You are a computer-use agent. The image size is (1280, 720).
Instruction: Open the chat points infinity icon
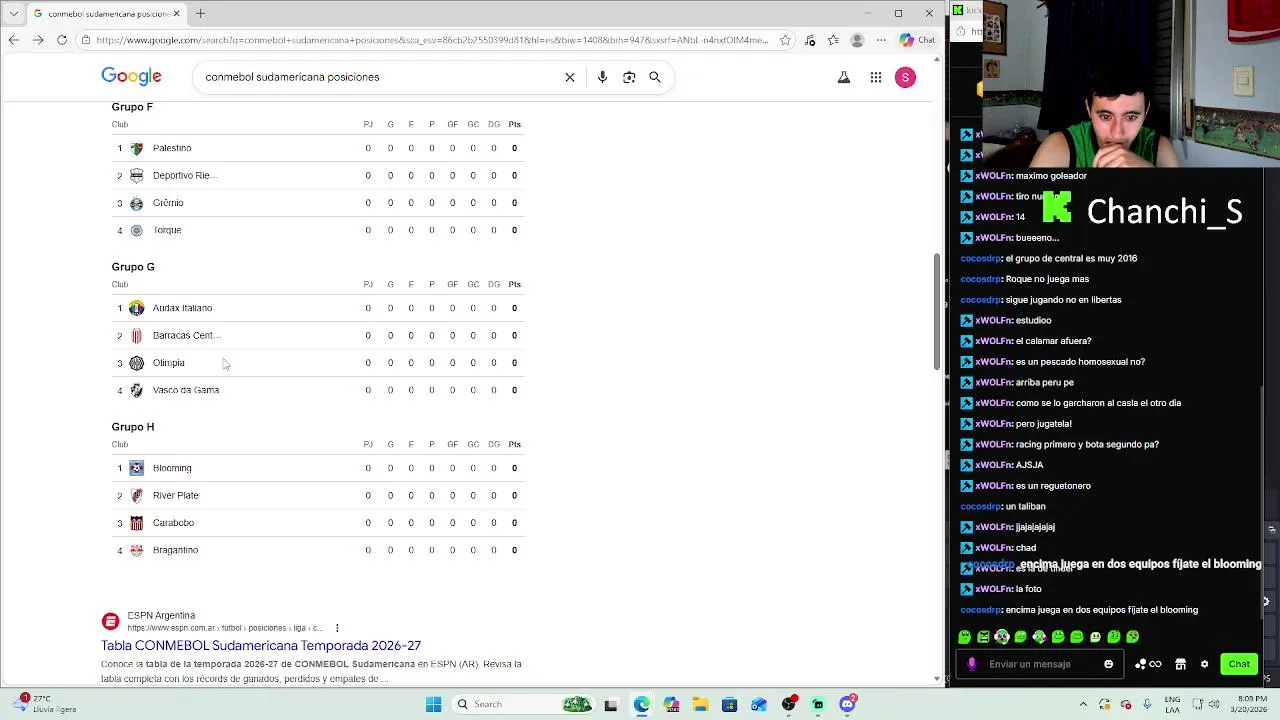pos(1148,664)
